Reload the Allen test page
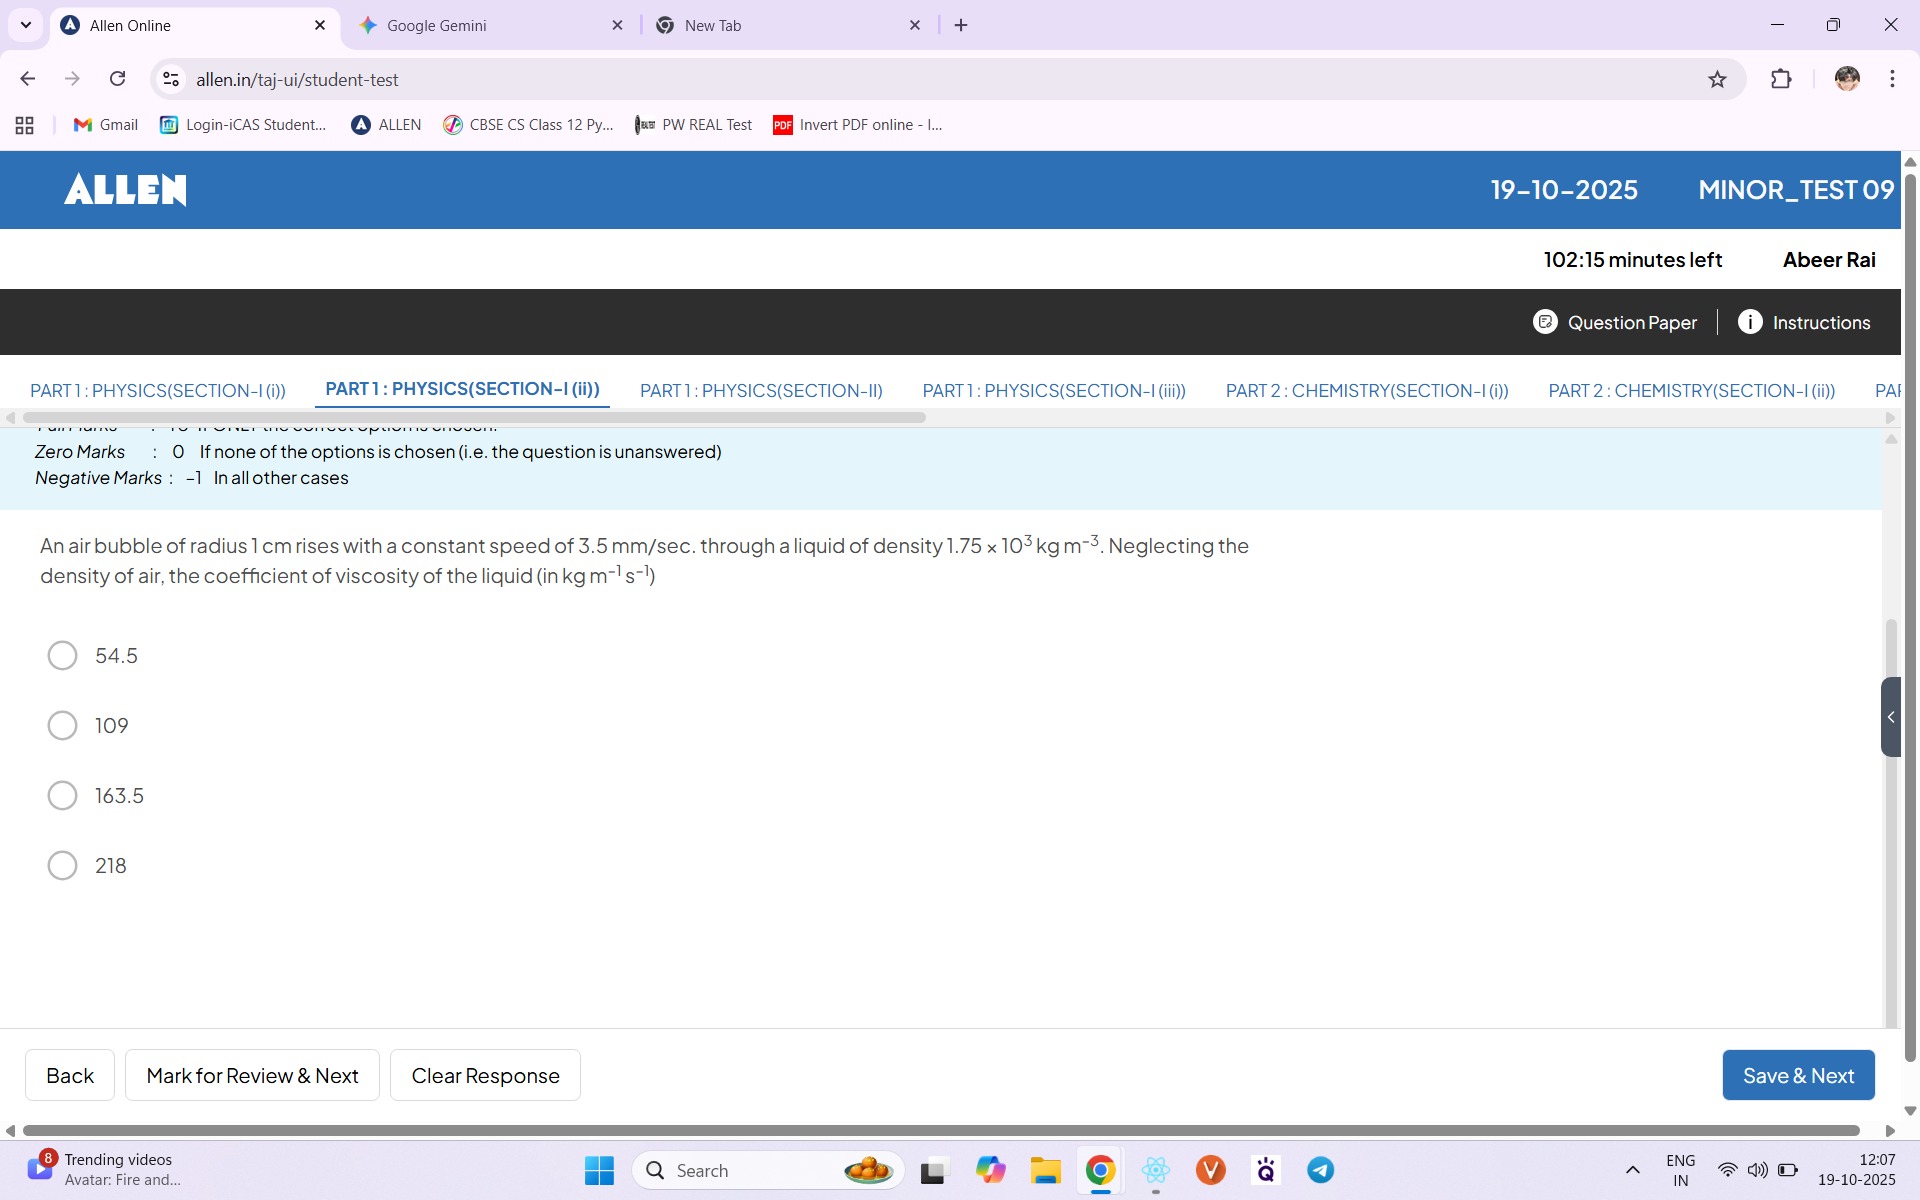1920x1200 pixels. tap(118, 79)
